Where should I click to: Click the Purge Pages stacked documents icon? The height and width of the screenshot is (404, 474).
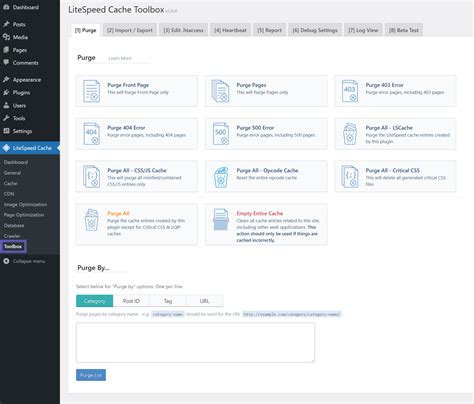(x=220, y=91)
